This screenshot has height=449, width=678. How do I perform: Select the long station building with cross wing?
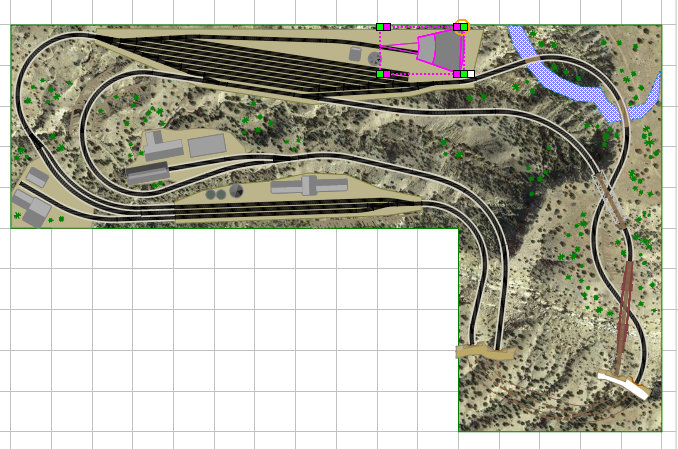tap(308, 186)
